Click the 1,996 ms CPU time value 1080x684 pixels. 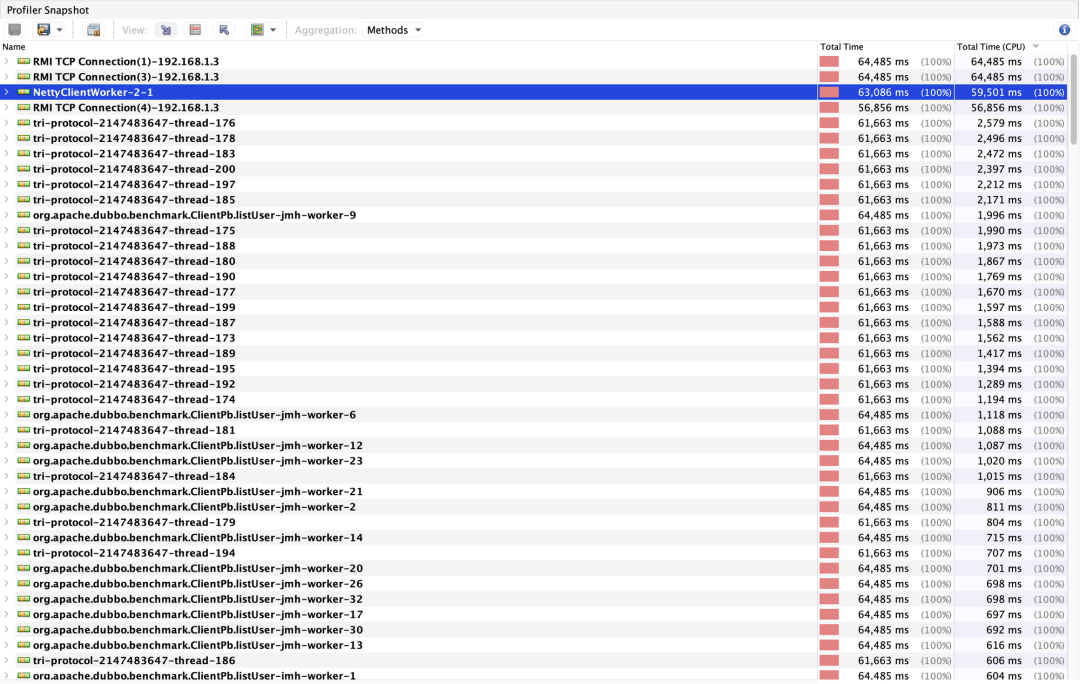click(999, 215)
